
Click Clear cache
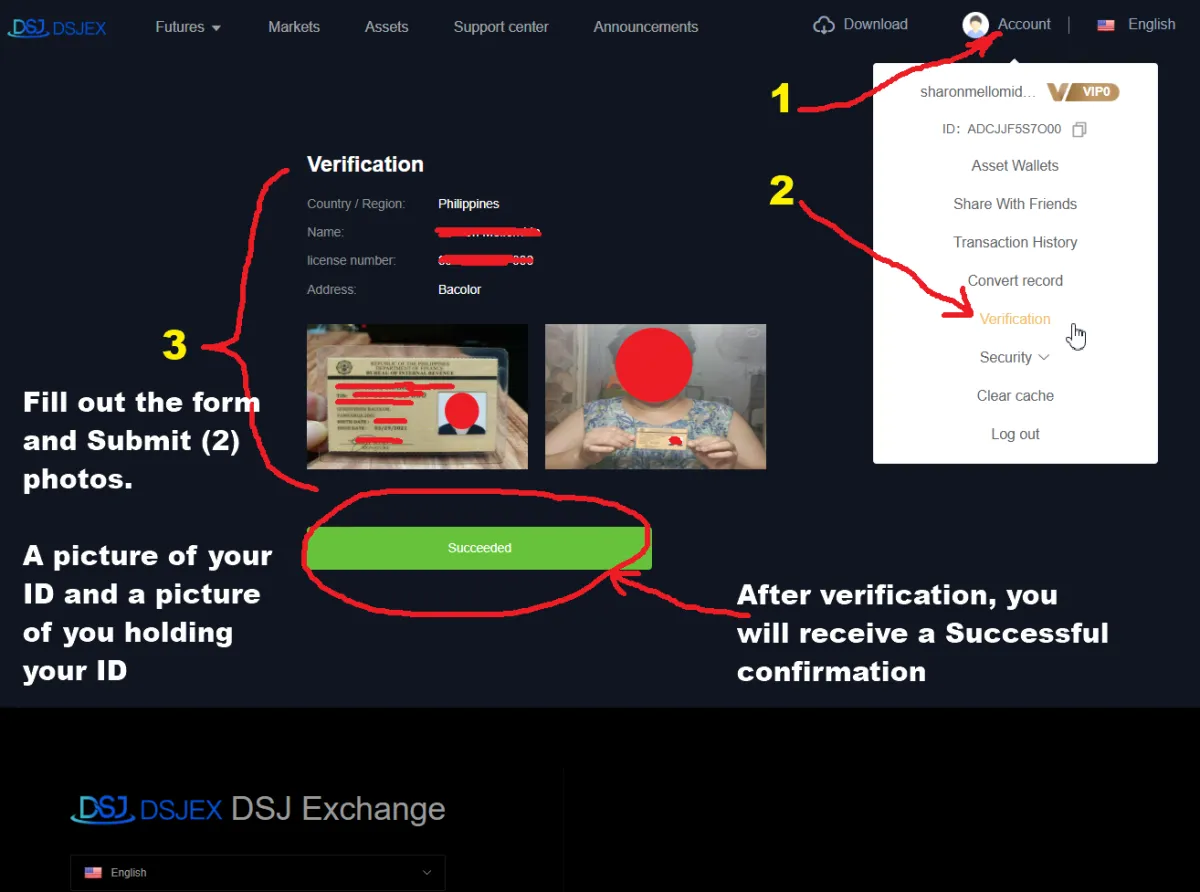click(1015, 396)
